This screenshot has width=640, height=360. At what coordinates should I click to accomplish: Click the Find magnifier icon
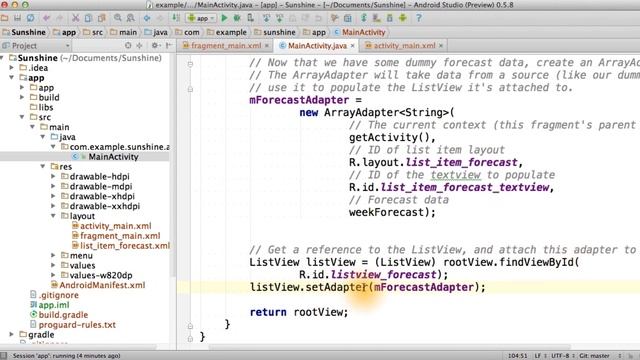[118, 18]
